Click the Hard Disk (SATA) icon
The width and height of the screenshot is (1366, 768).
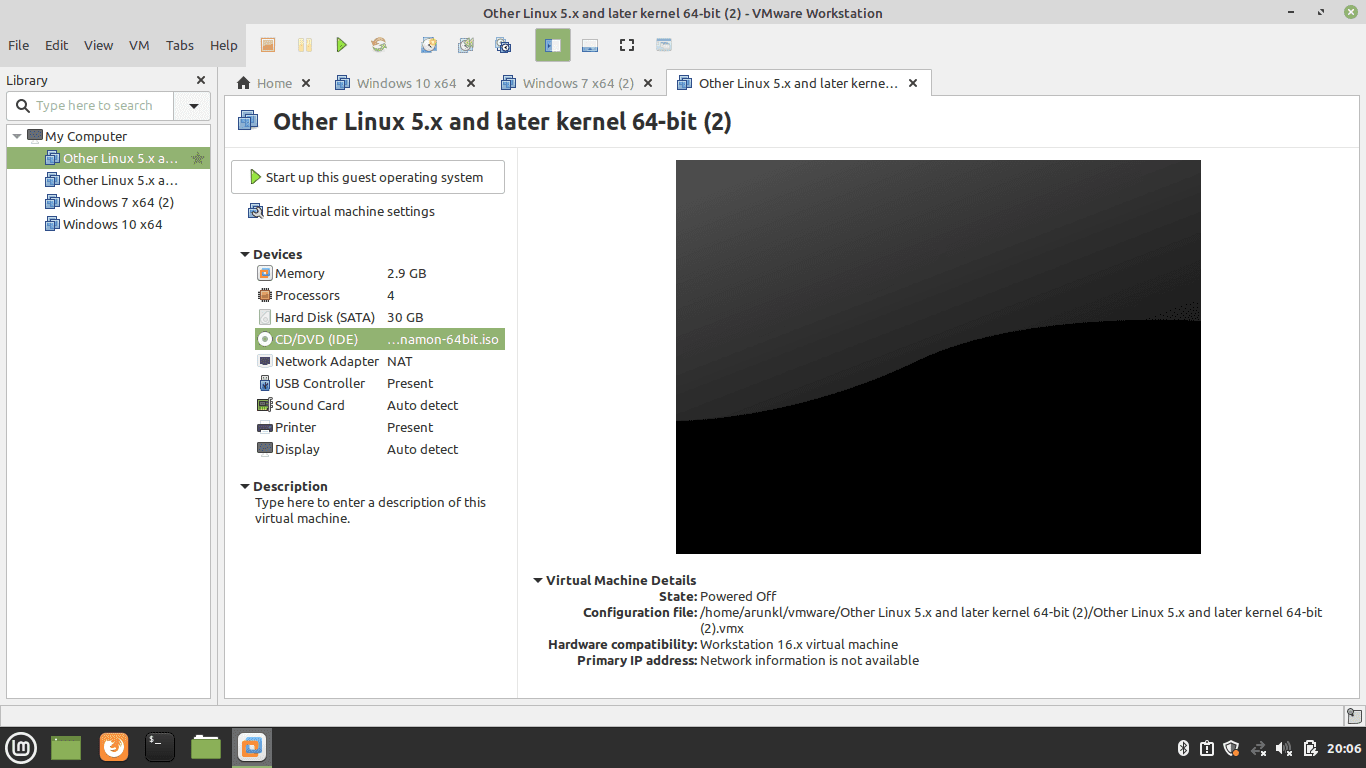coord(265,317)
